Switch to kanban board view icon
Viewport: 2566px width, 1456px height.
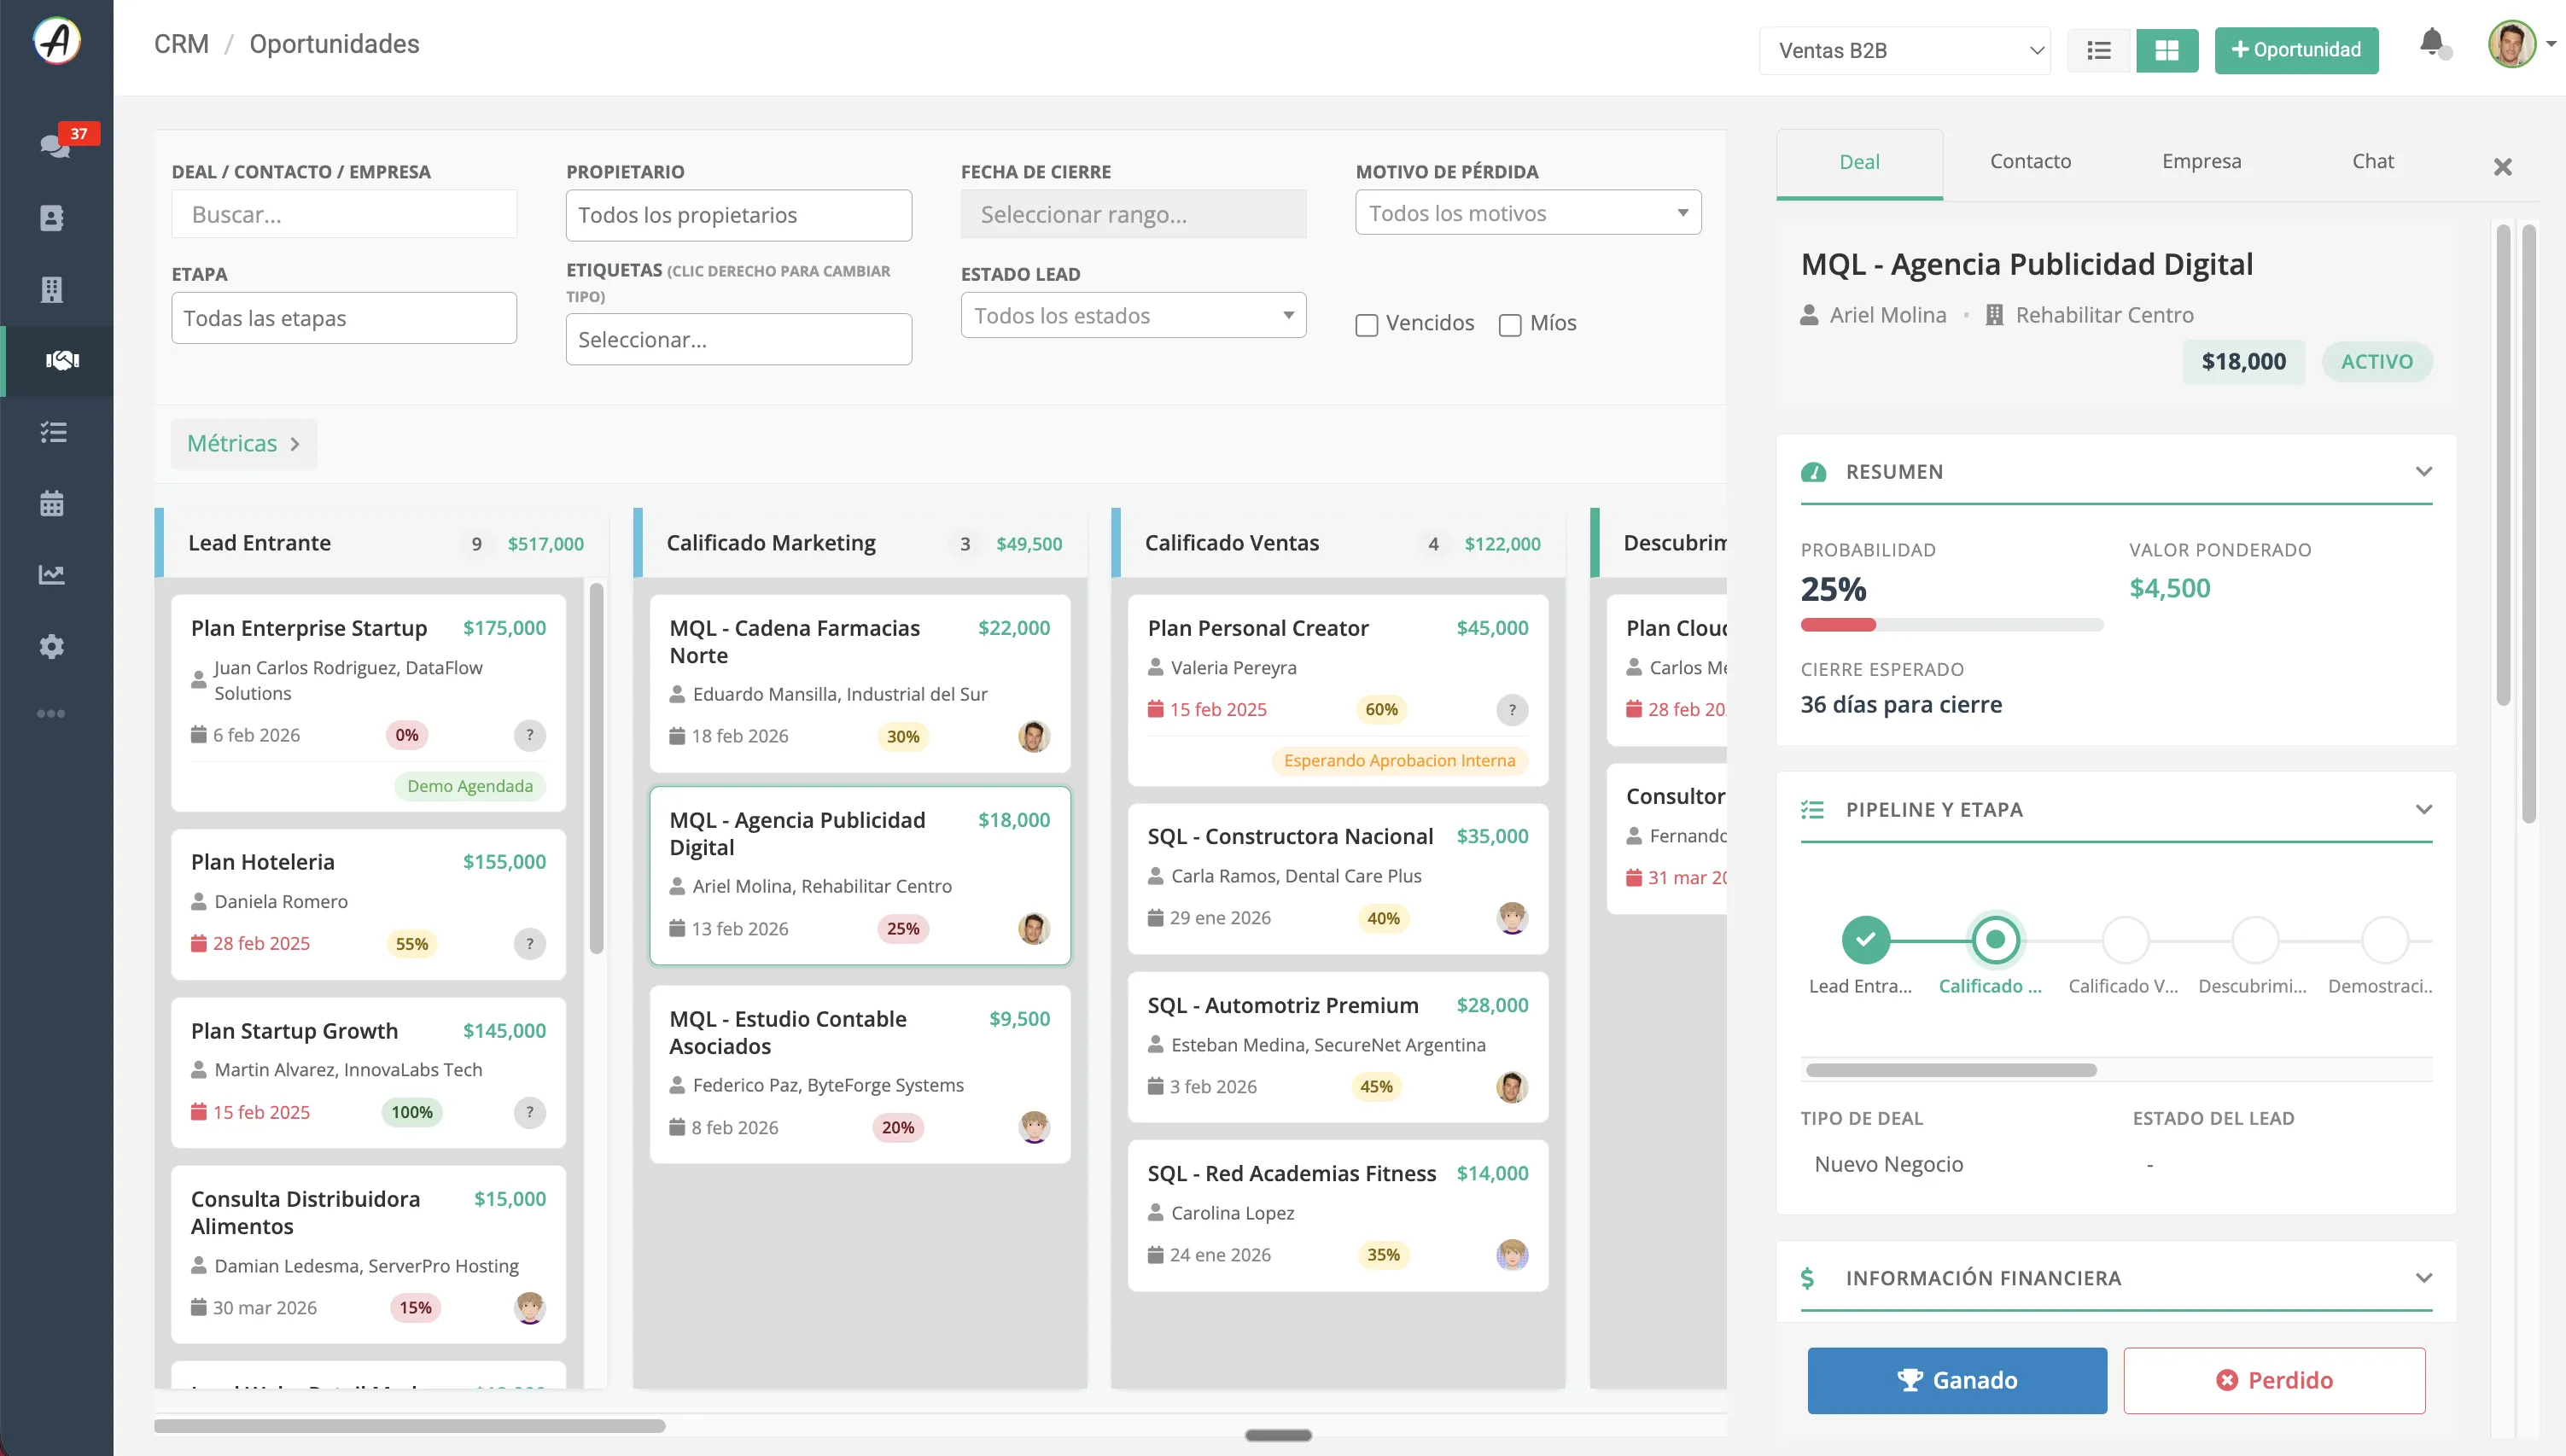pos(2167,50)
